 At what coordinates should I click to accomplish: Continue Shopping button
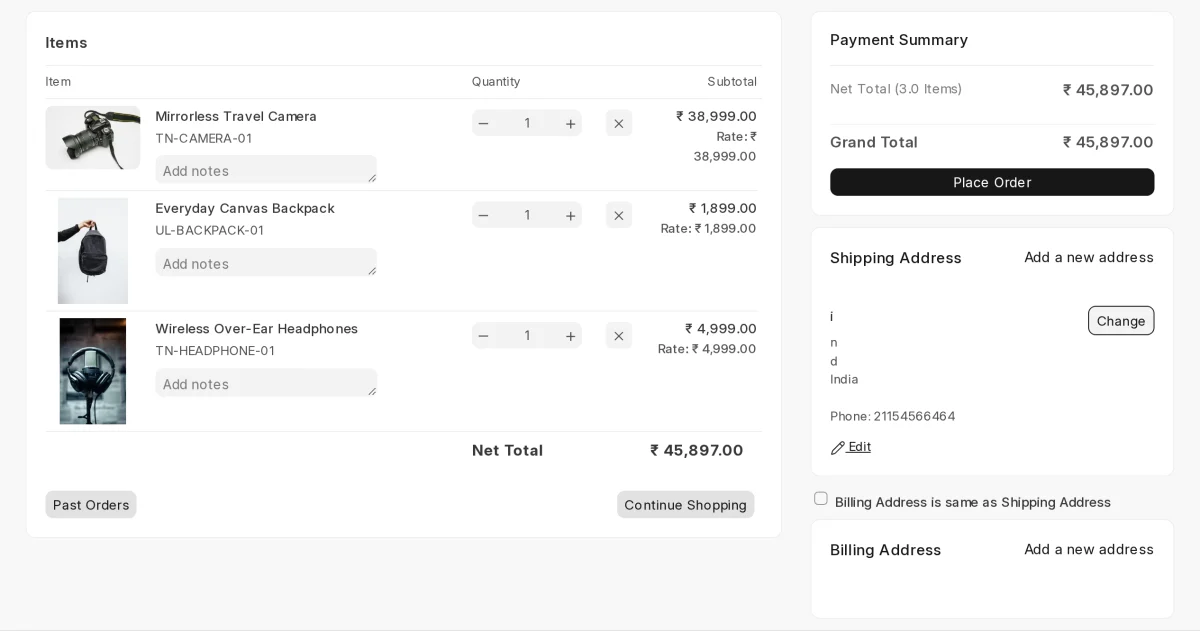(686, 505)
